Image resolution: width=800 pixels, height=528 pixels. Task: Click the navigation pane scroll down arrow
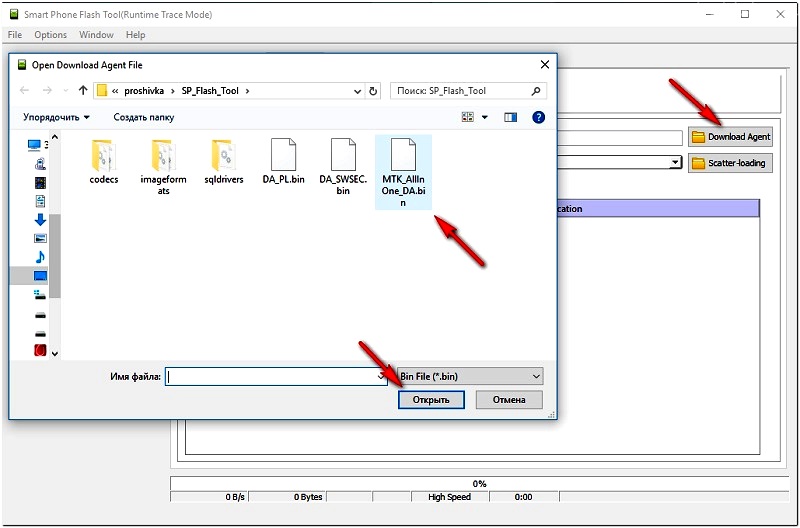pyautogui.click(x=55, y=353)
